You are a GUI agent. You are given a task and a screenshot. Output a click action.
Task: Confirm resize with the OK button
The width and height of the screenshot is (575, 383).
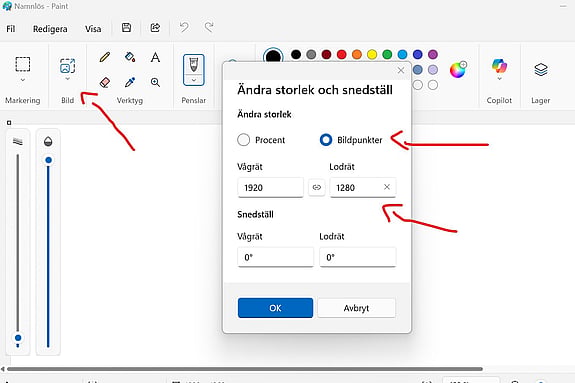(275, 308)
